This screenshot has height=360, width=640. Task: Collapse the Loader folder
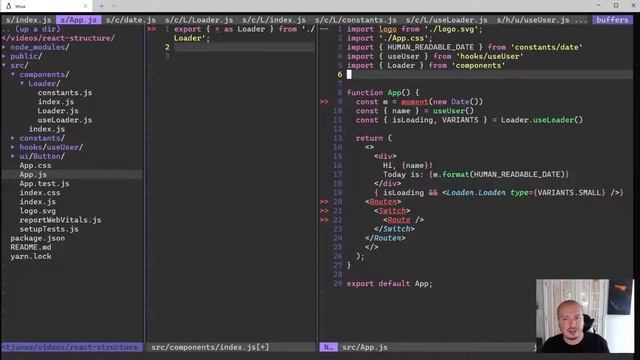(x=44, y=83)
